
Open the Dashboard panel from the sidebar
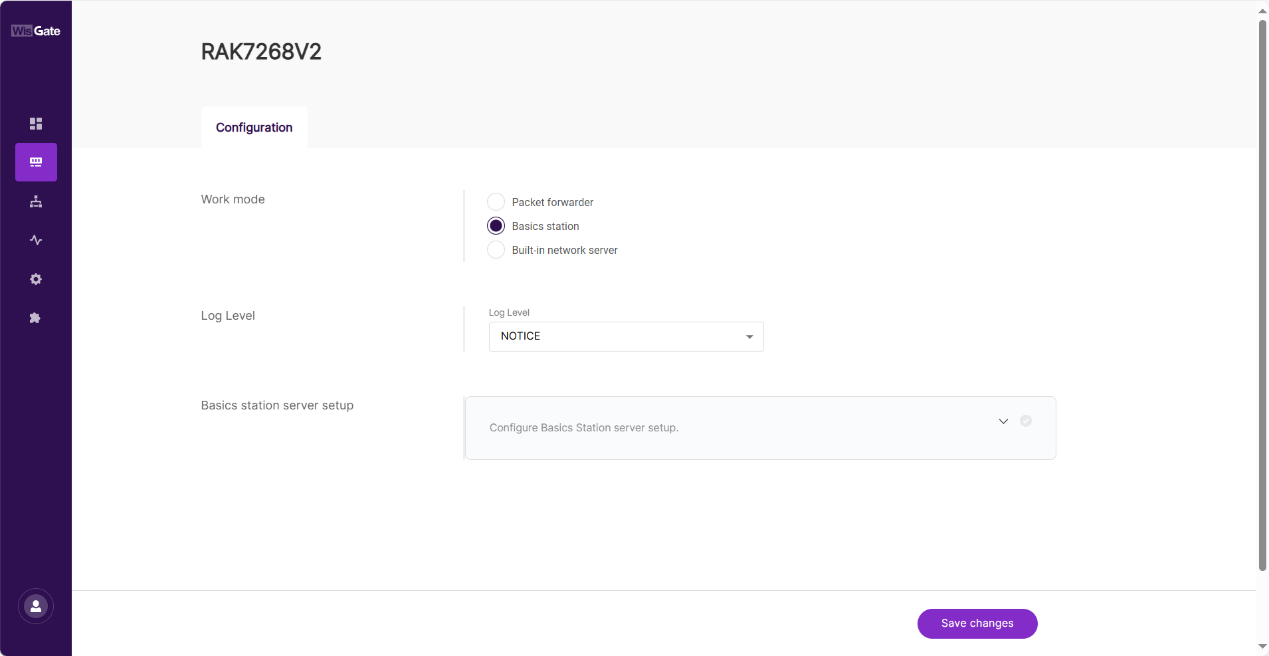[x=36, y=123]
